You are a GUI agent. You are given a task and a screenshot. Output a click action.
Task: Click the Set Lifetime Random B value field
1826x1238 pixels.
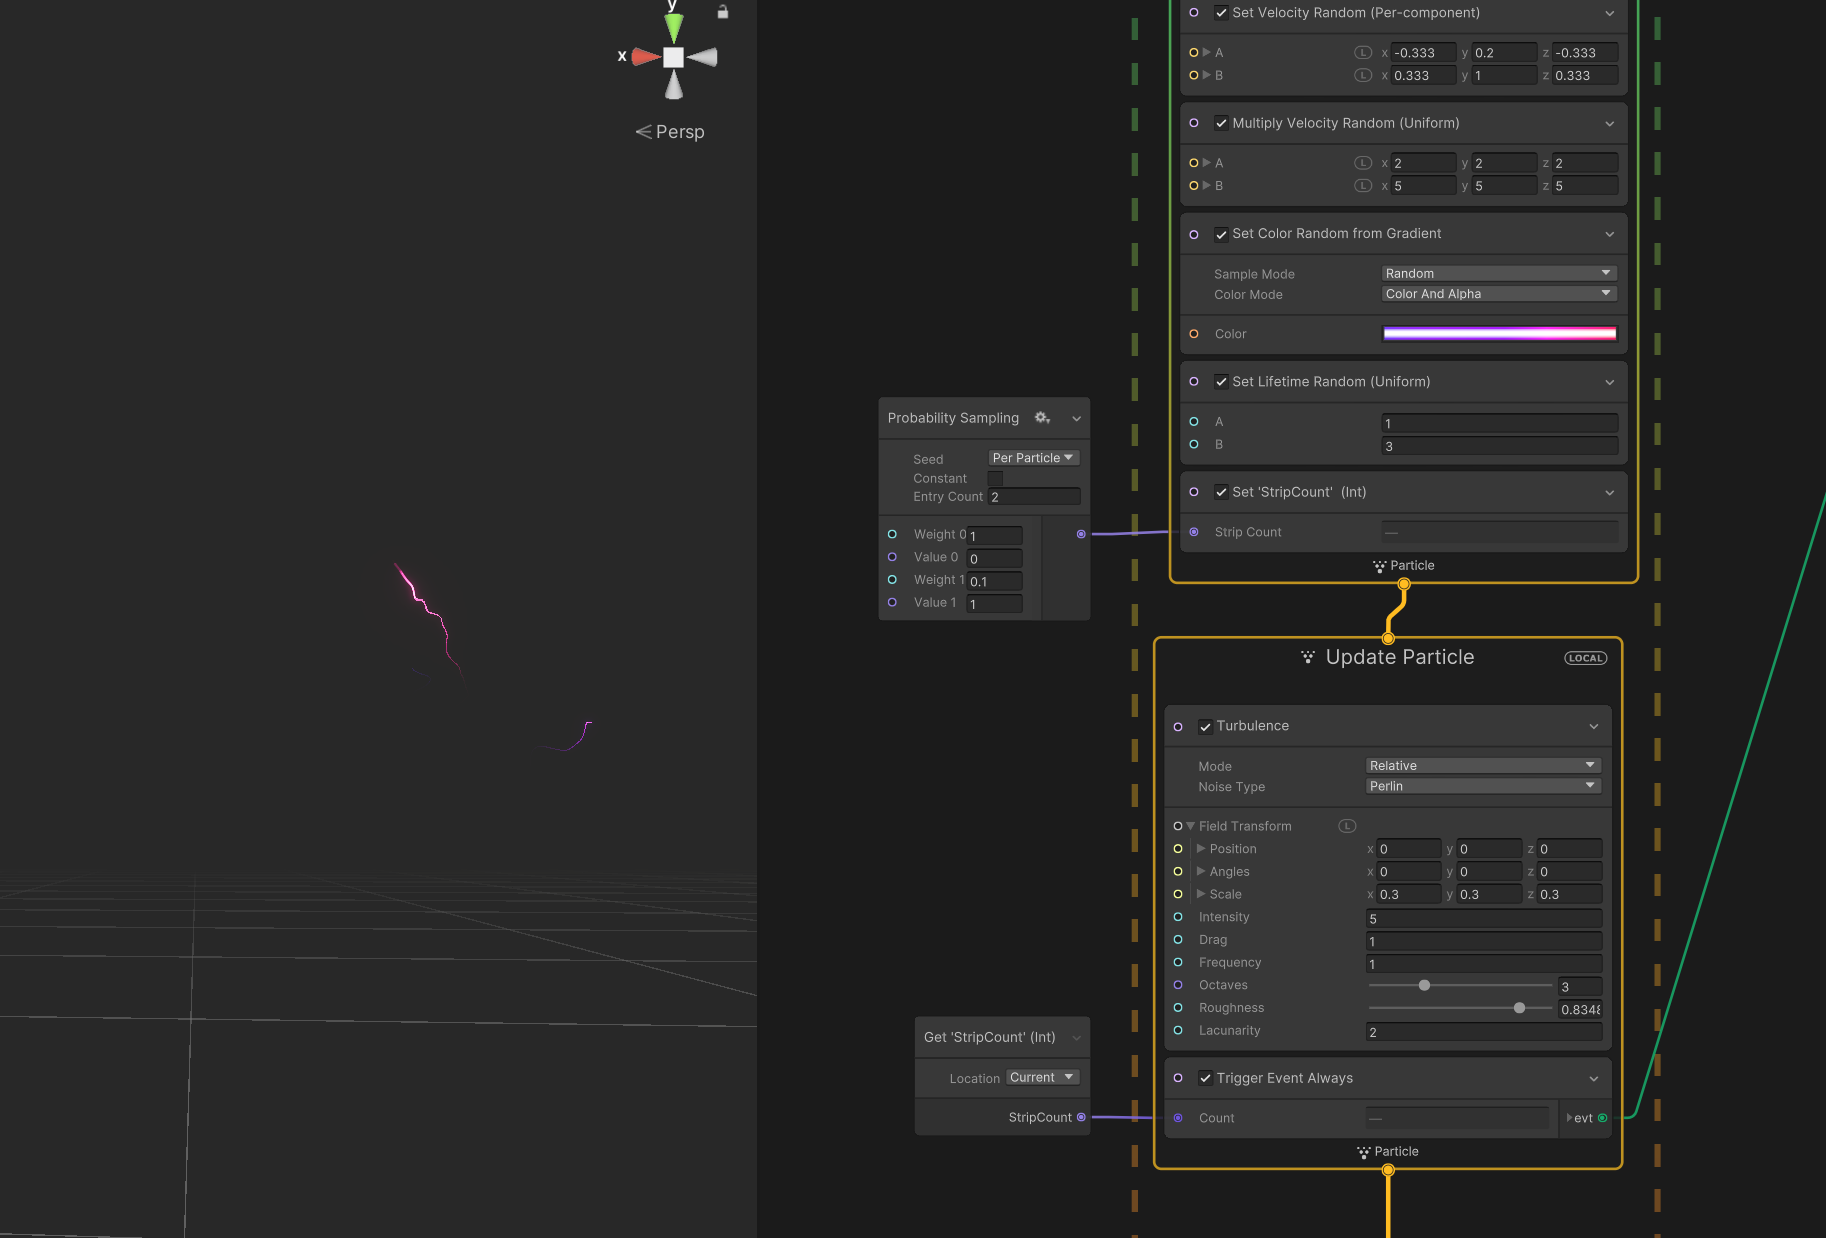[1499, 446]
